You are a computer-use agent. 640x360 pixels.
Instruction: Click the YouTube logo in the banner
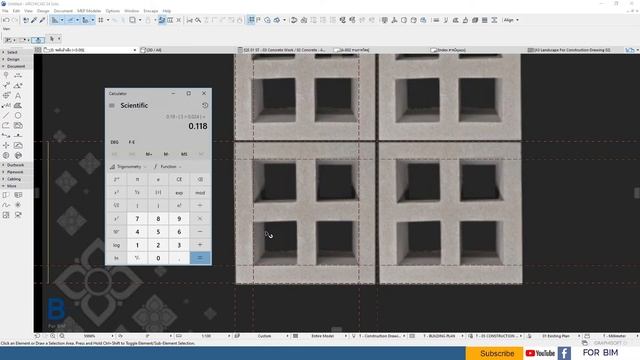540,353
